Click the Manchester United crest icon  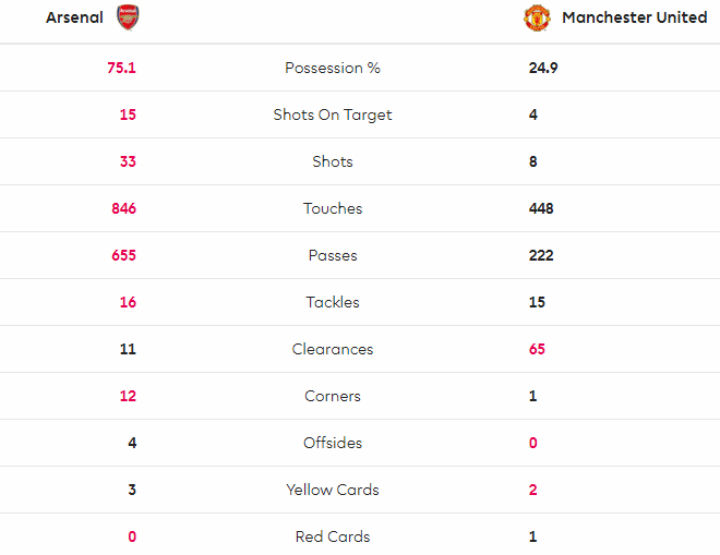537,17
